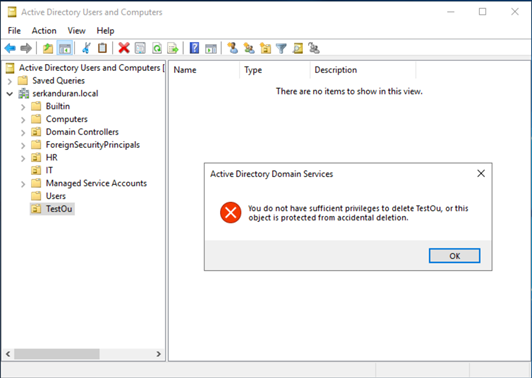Viewport: 532px width, 378px height.
Task: Click the Help question mark toolbar icon
Action: (x=194, y=48)
